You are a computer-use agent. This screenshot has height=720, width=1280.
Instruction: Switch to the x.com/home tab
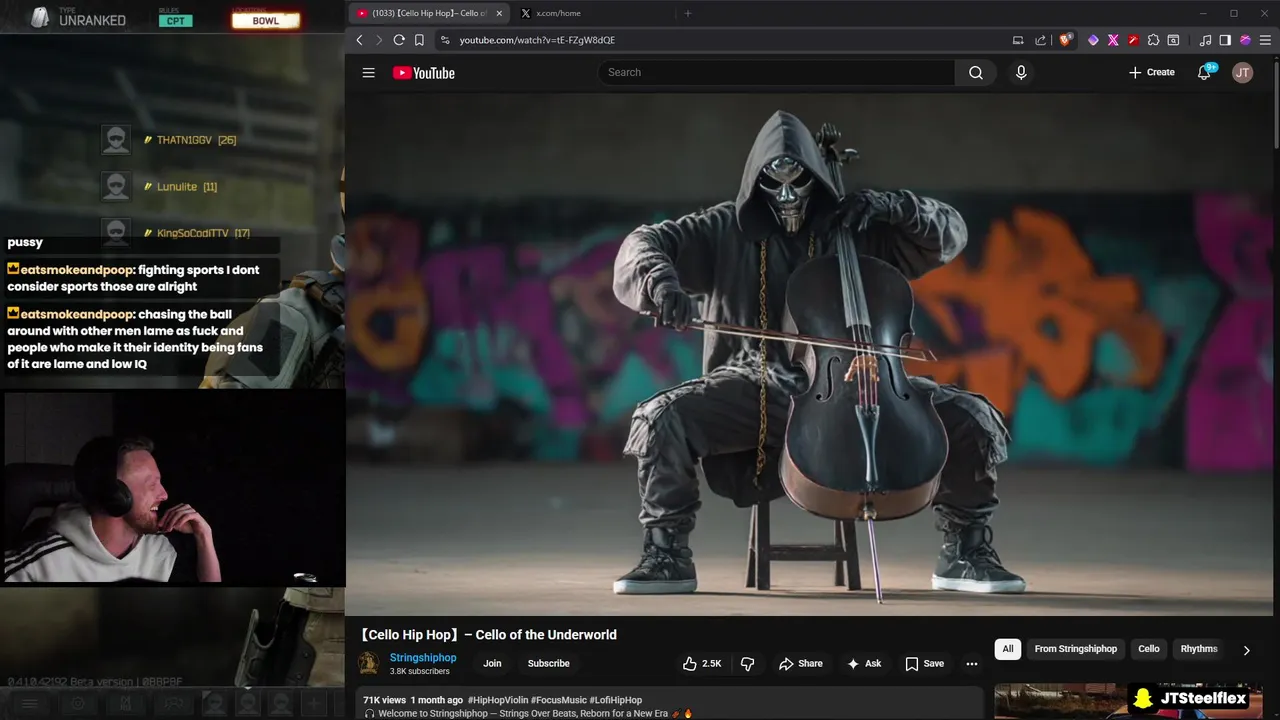pyautogui.click(x=558, y=13)
